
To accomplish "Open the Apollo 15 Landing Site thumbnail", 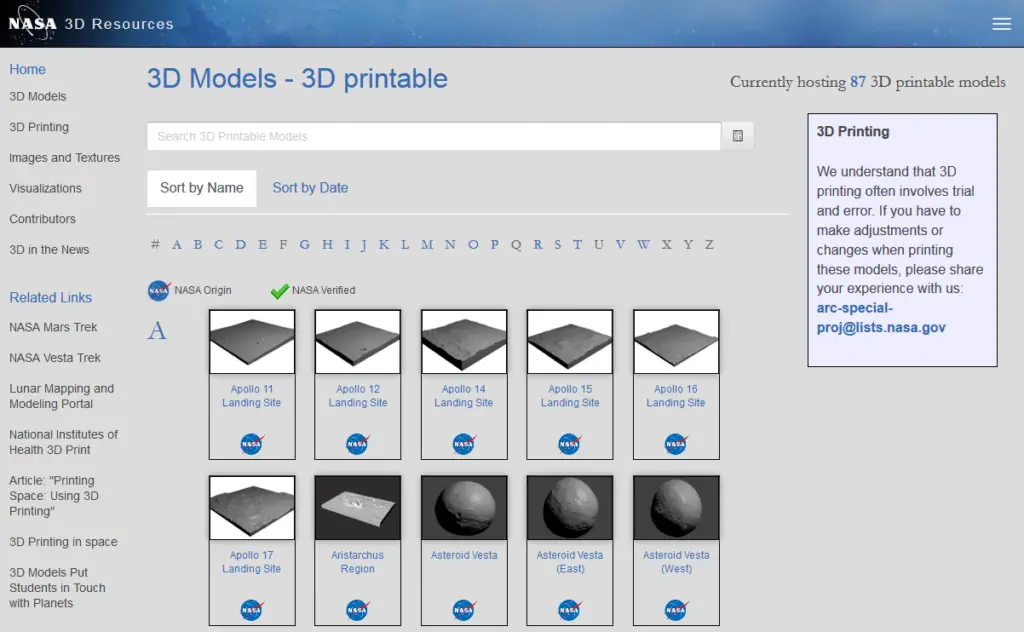I will click(x=569, y=341).
